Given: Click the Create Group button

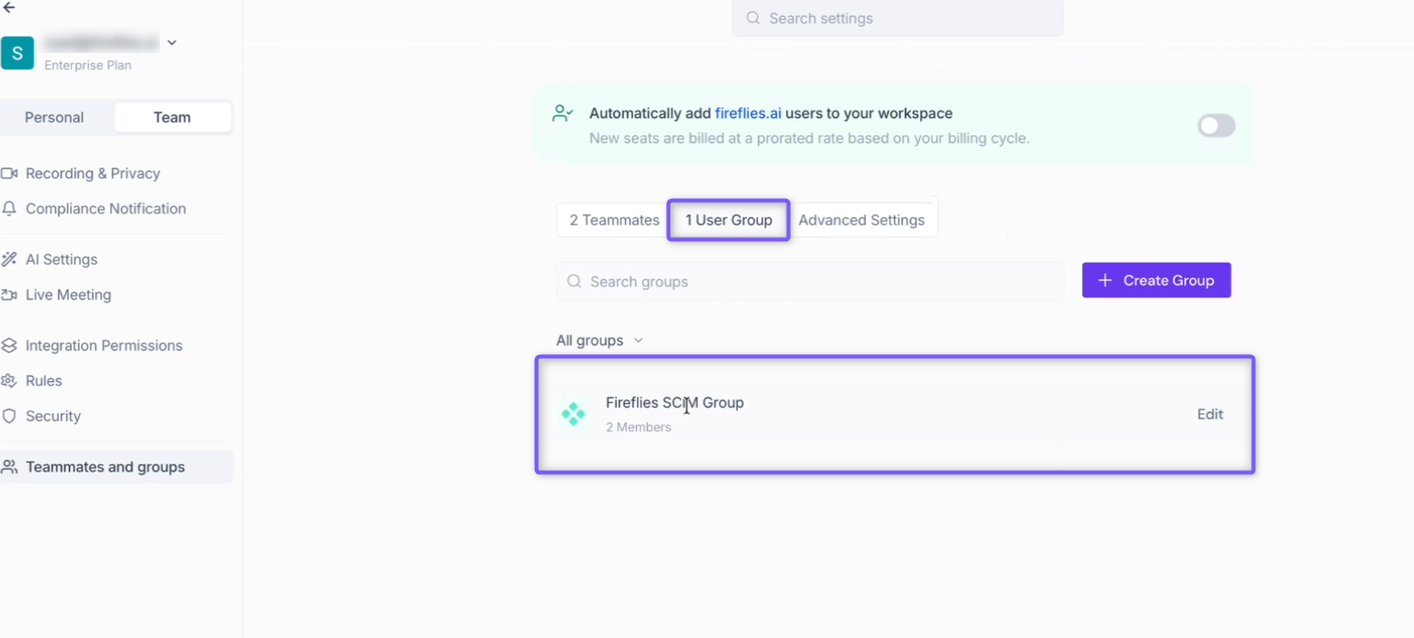Looking at the screenshot, I should point(1156,280).
